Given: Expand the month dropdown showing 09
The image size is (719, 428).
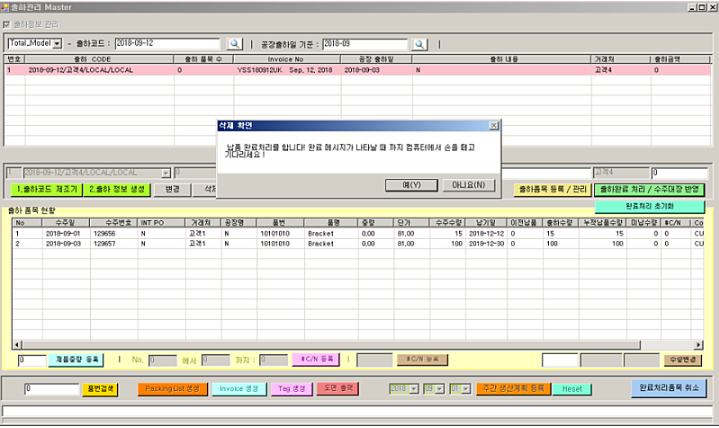Looking at the screenshot, I should click(440, 389).
